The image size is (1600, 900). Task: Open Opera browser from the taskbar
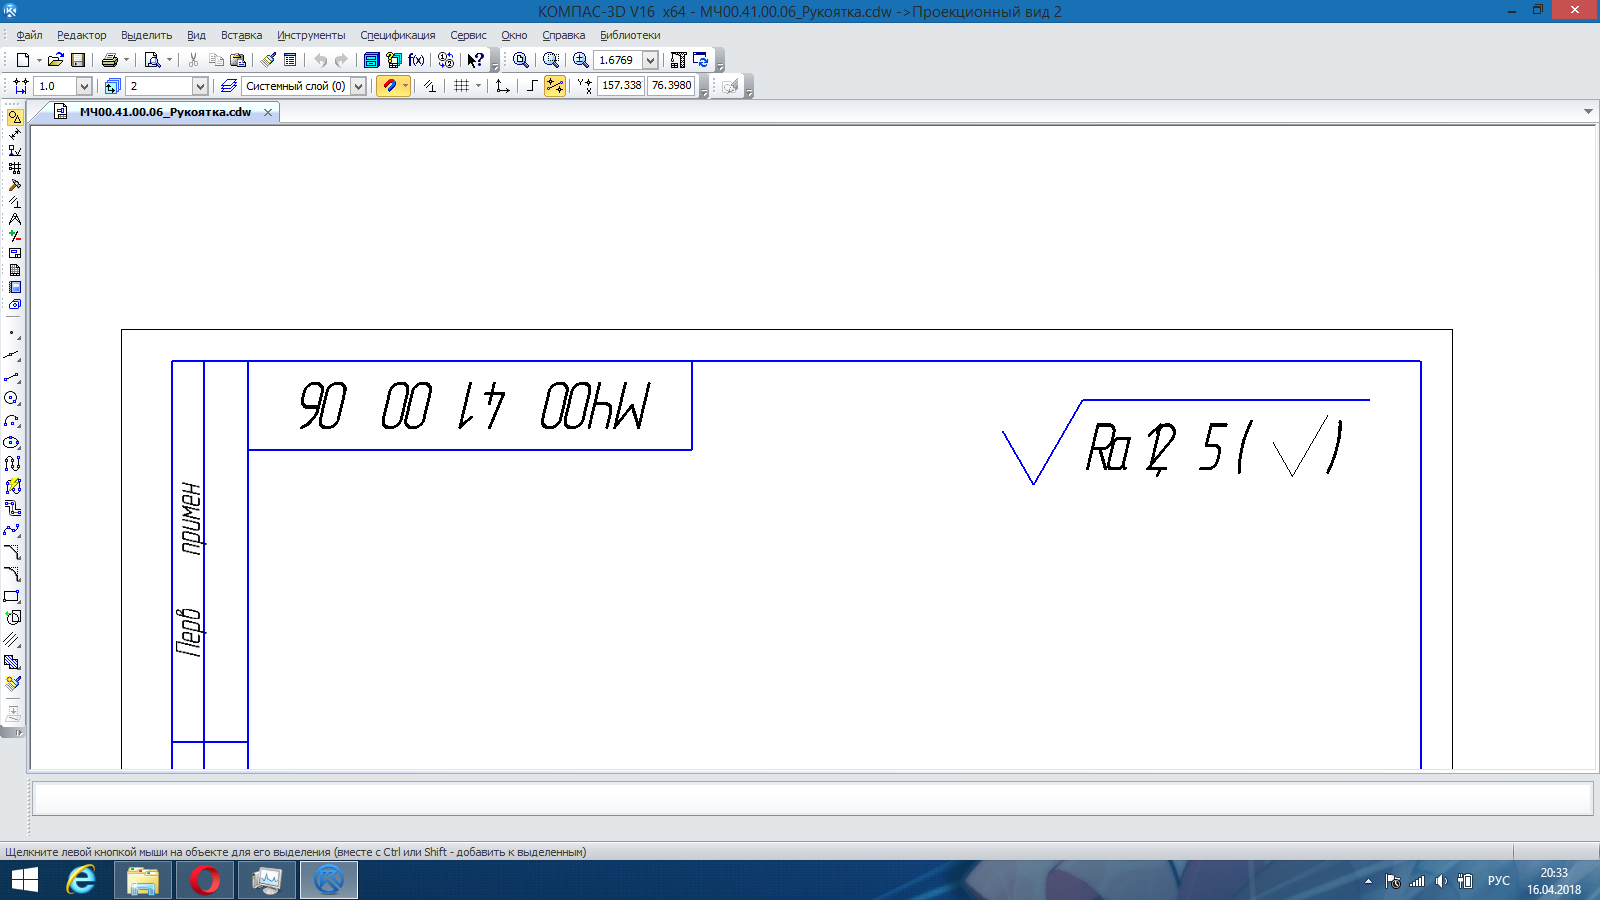(x=205, y=880)
